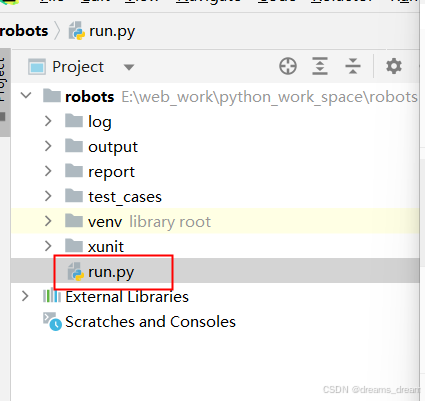The height and width of the screenshot is (401, 425).
Task: Click the log folder icon
Action: tap(74, 120)
